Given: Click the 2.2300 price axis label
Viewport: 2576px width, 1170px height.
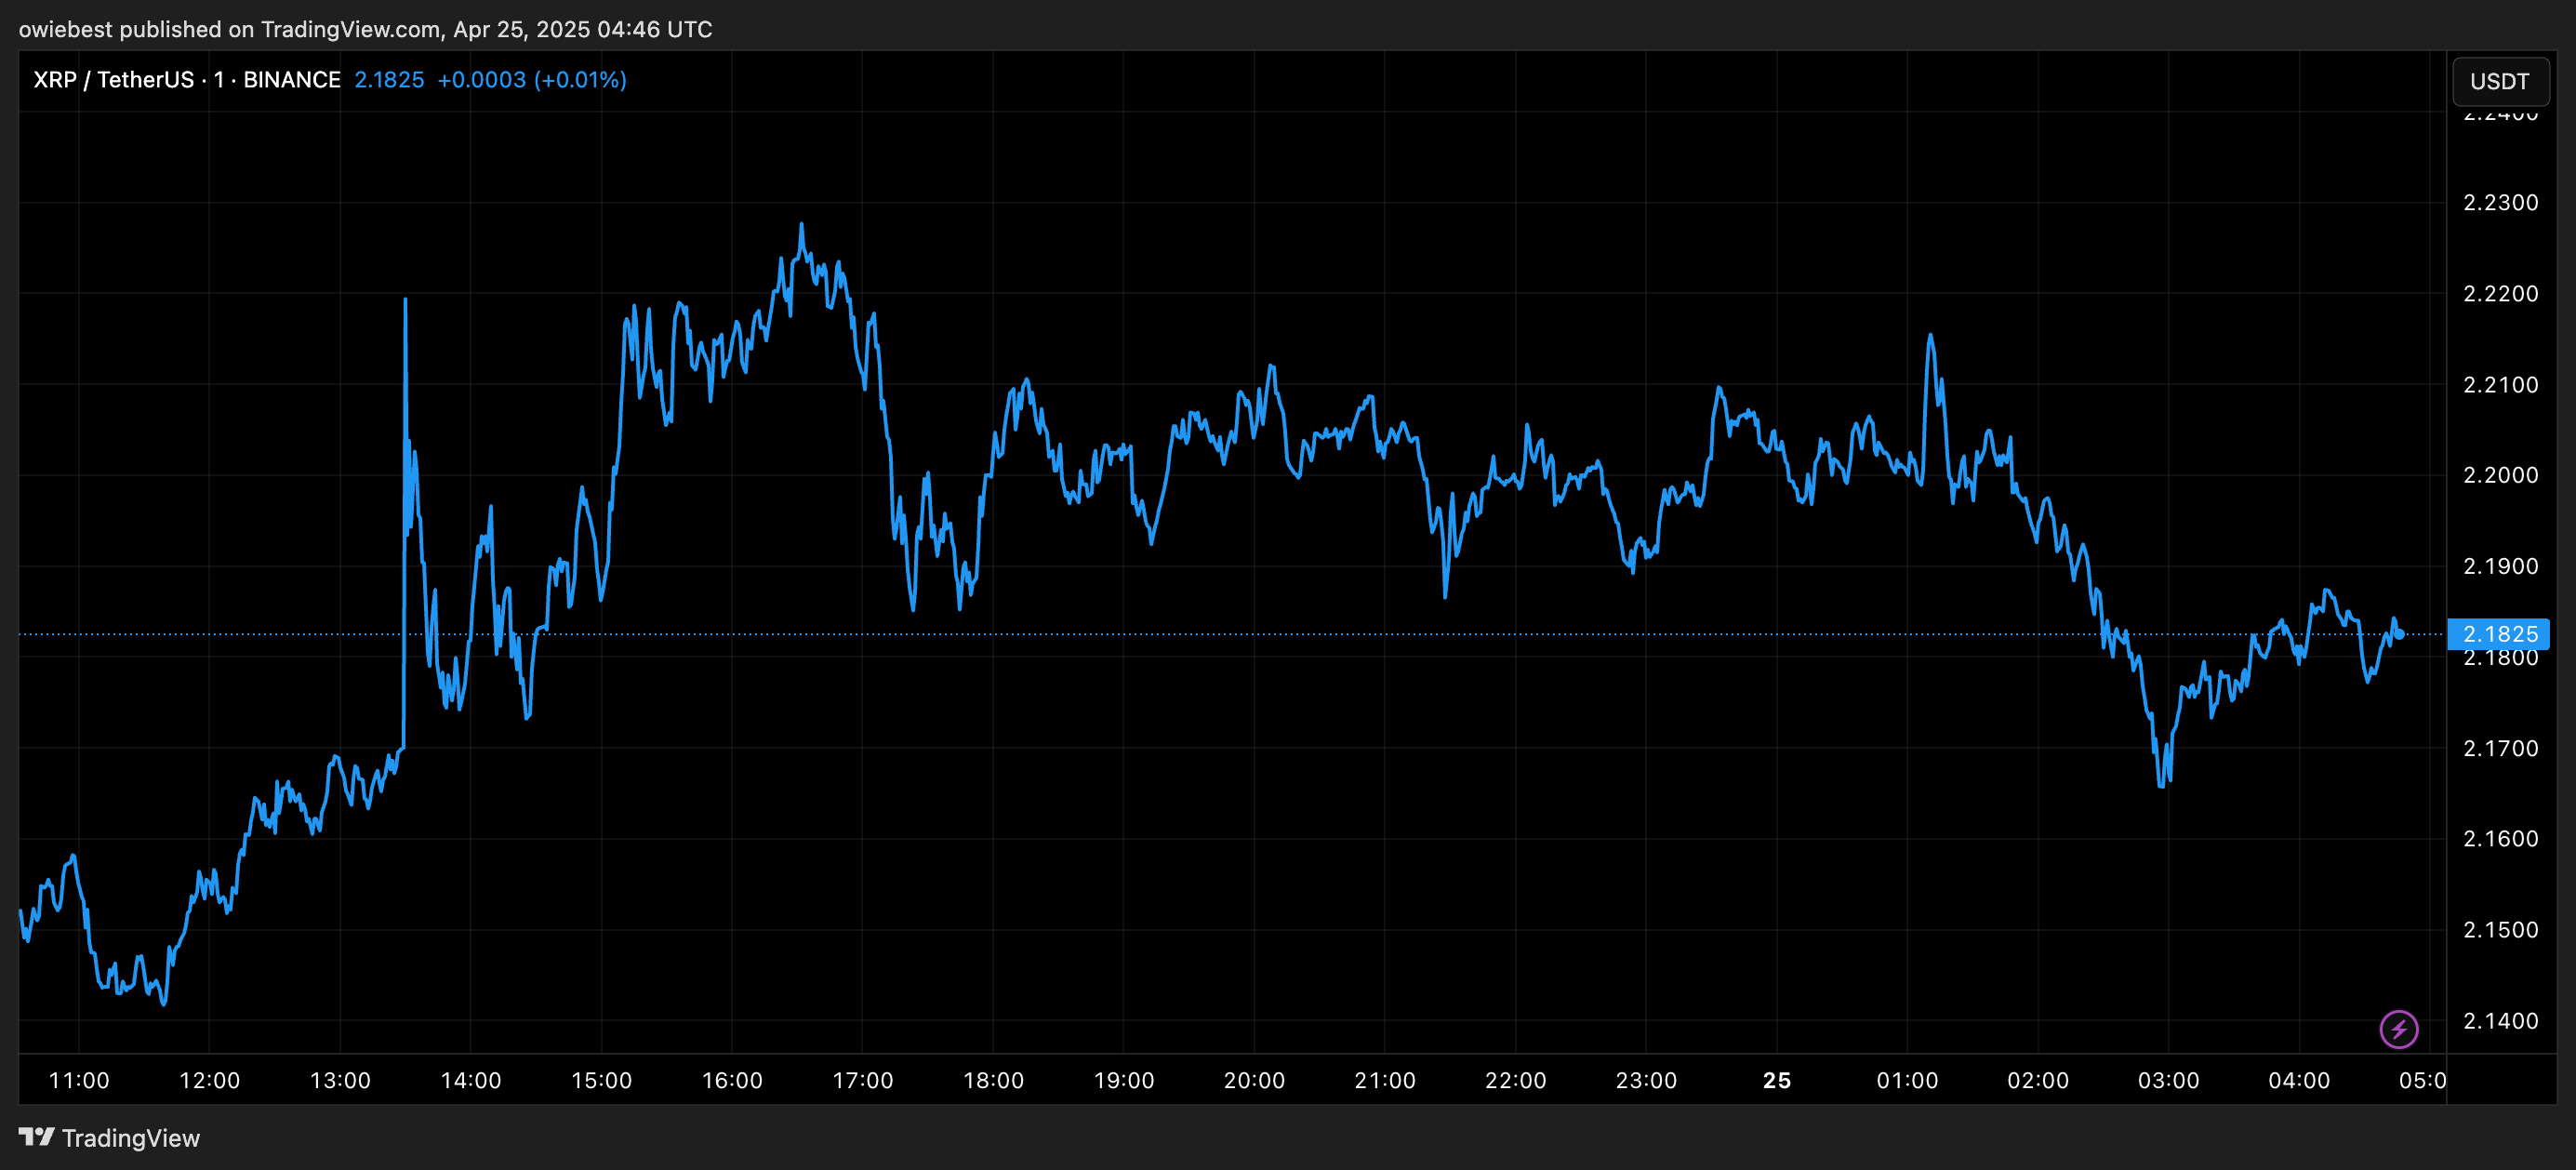Looking at the screenshot, I should pyautogui.click(x=2500, y=203).
